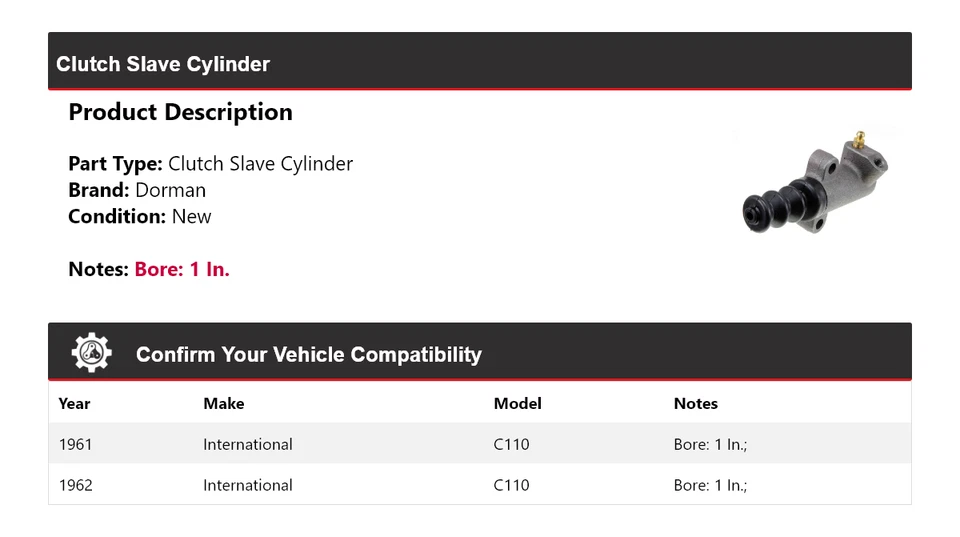Click the red Bore: 1 In. note
The width and height of the screenshot is (960, 537).
[182, 269]
